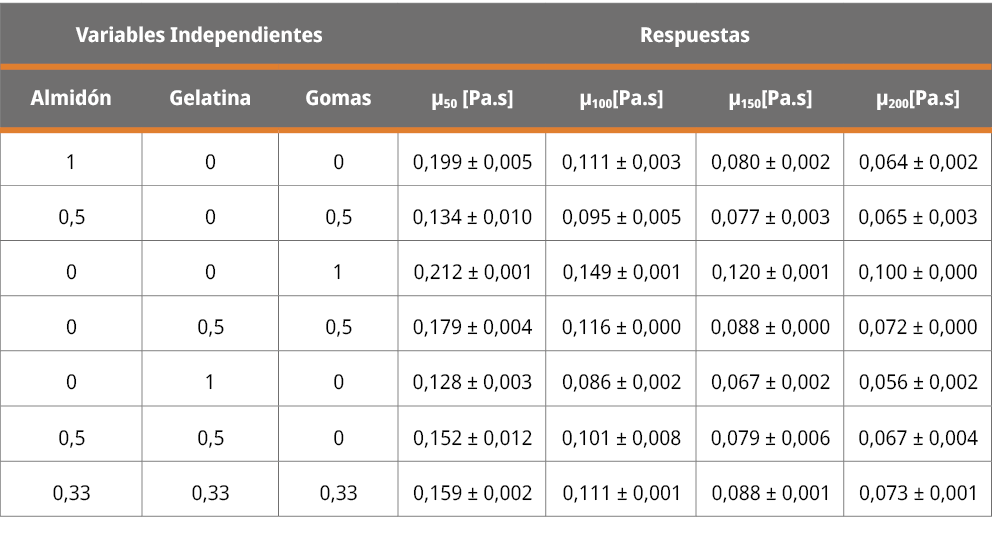Select the Gomas column header
992x533 pixels.
tap(338, 98)
